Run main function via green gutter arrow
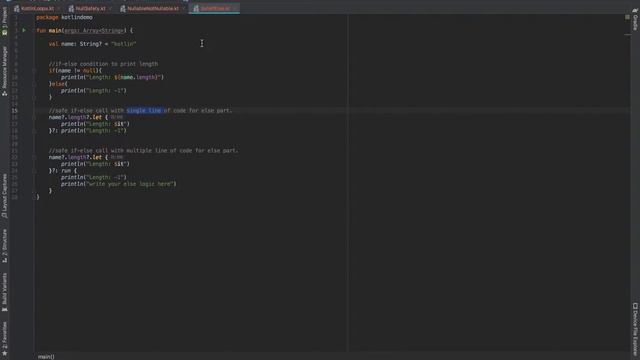The width and height of the screenshot is (640, 360). pyautogui.click(x=24, y=30)
